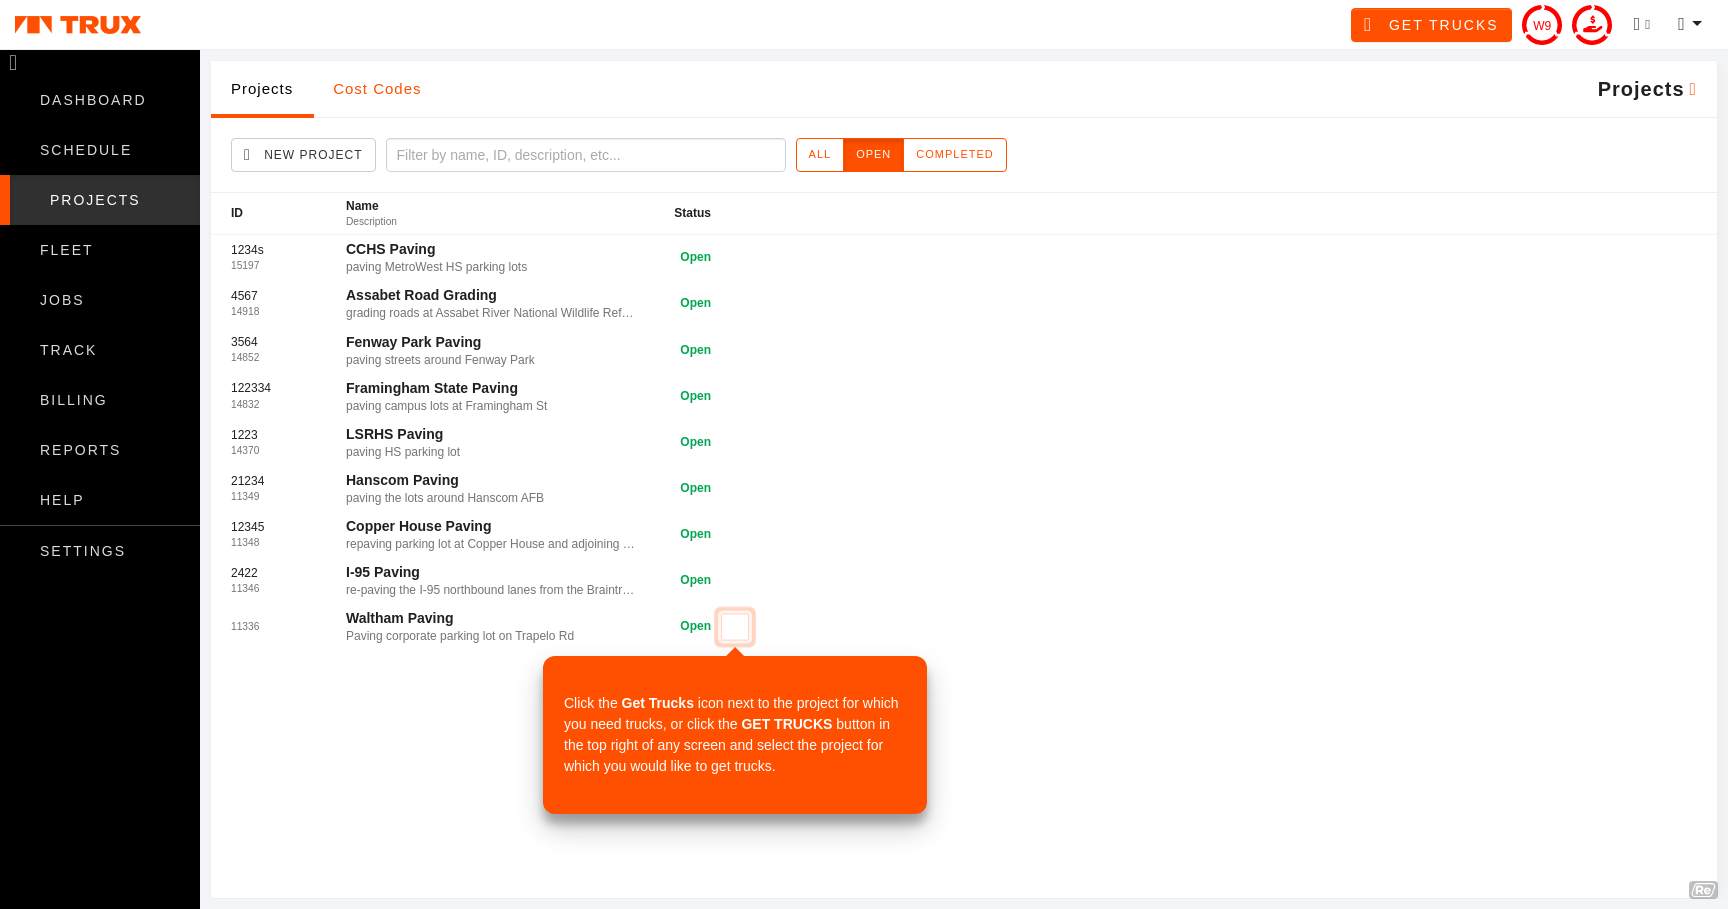Show all projects with the ALL filter

tap(819, 155)
